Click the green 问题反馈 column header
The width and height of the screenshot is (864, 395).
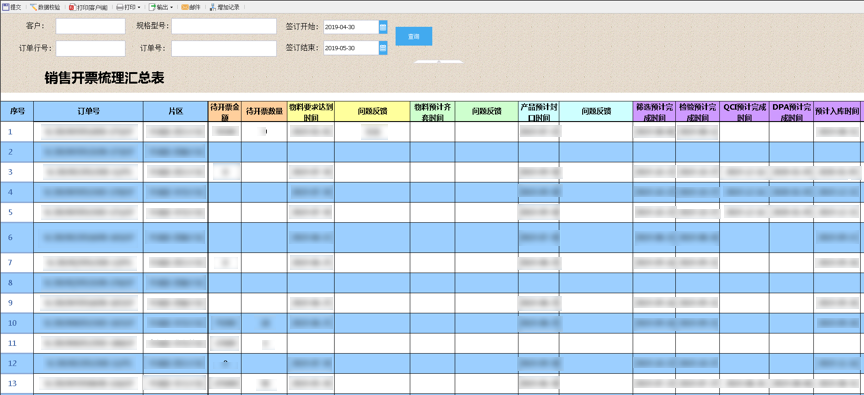(x=487, y=111)
